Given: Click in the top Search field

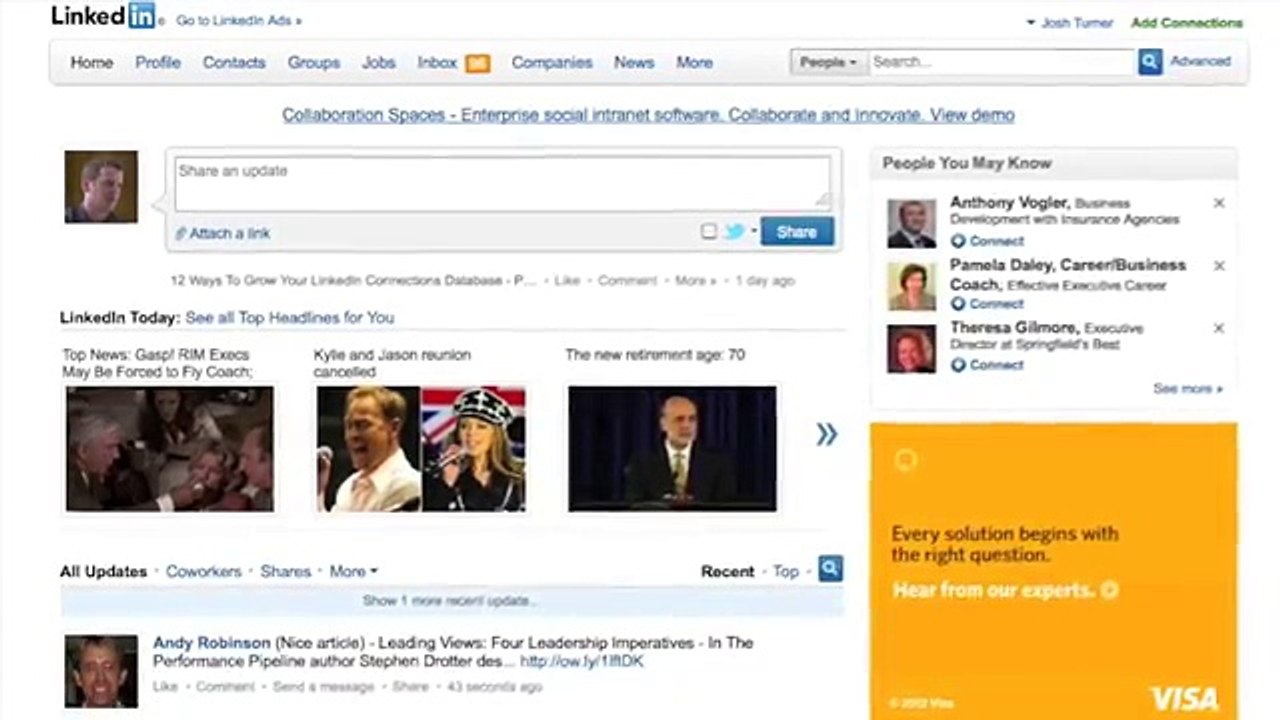Looking at the screenshot, I should tap(1002, 62).
